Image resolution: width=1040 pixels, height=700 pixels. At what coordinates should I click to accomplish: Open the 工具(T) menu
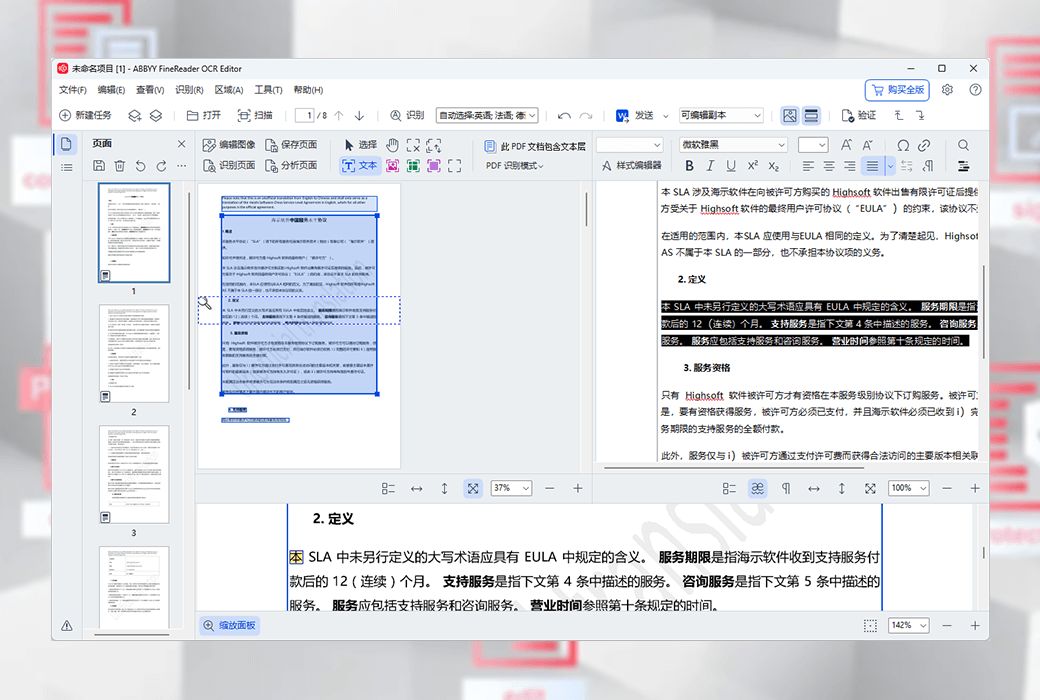tap(269, 90)
